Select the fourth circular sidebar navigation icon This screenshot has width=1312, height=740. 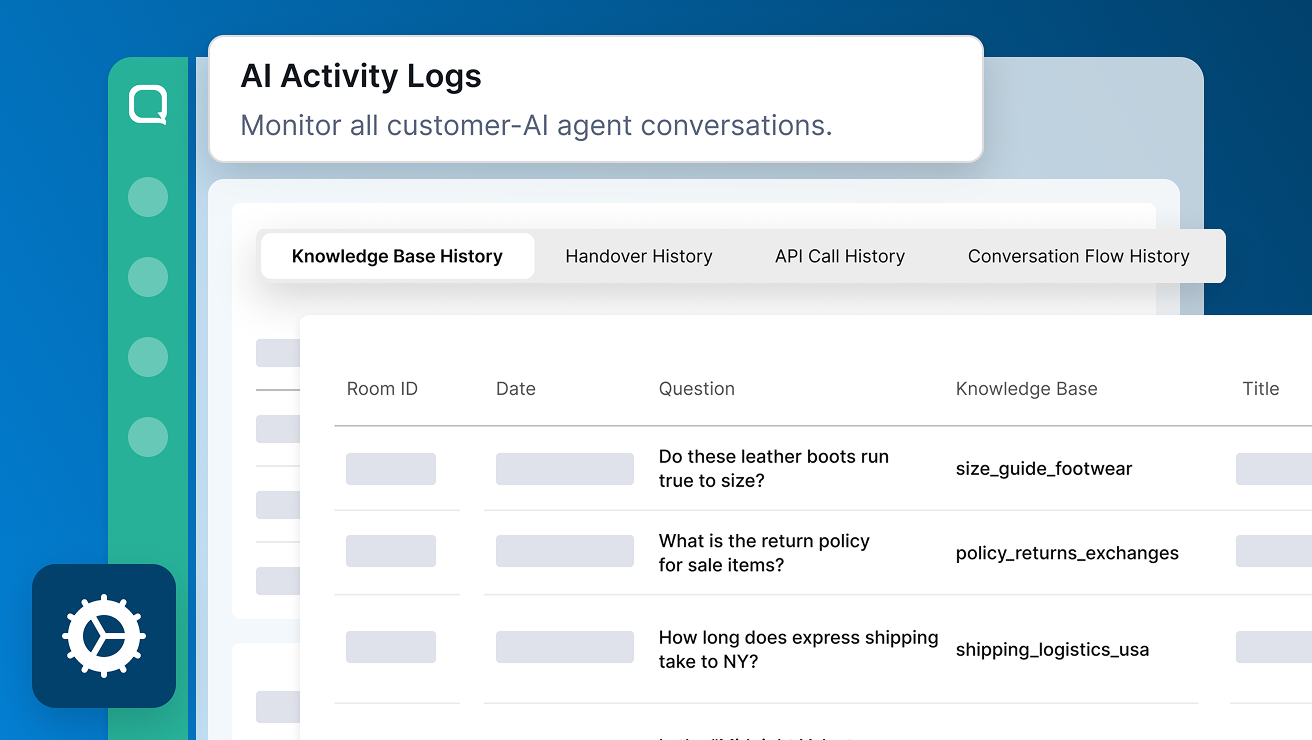coord(148,437)
